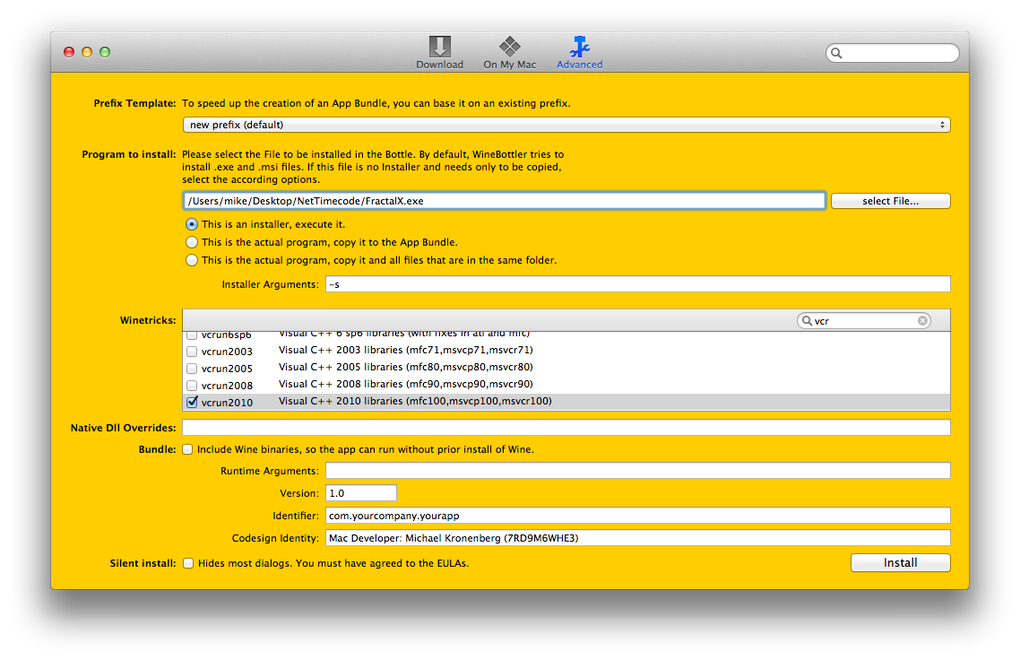Image resolution: width=1020 pixels, height=660 pixels.
Task: Select 'Visual C++ 2005 libraries' row text
Action: 406,367
